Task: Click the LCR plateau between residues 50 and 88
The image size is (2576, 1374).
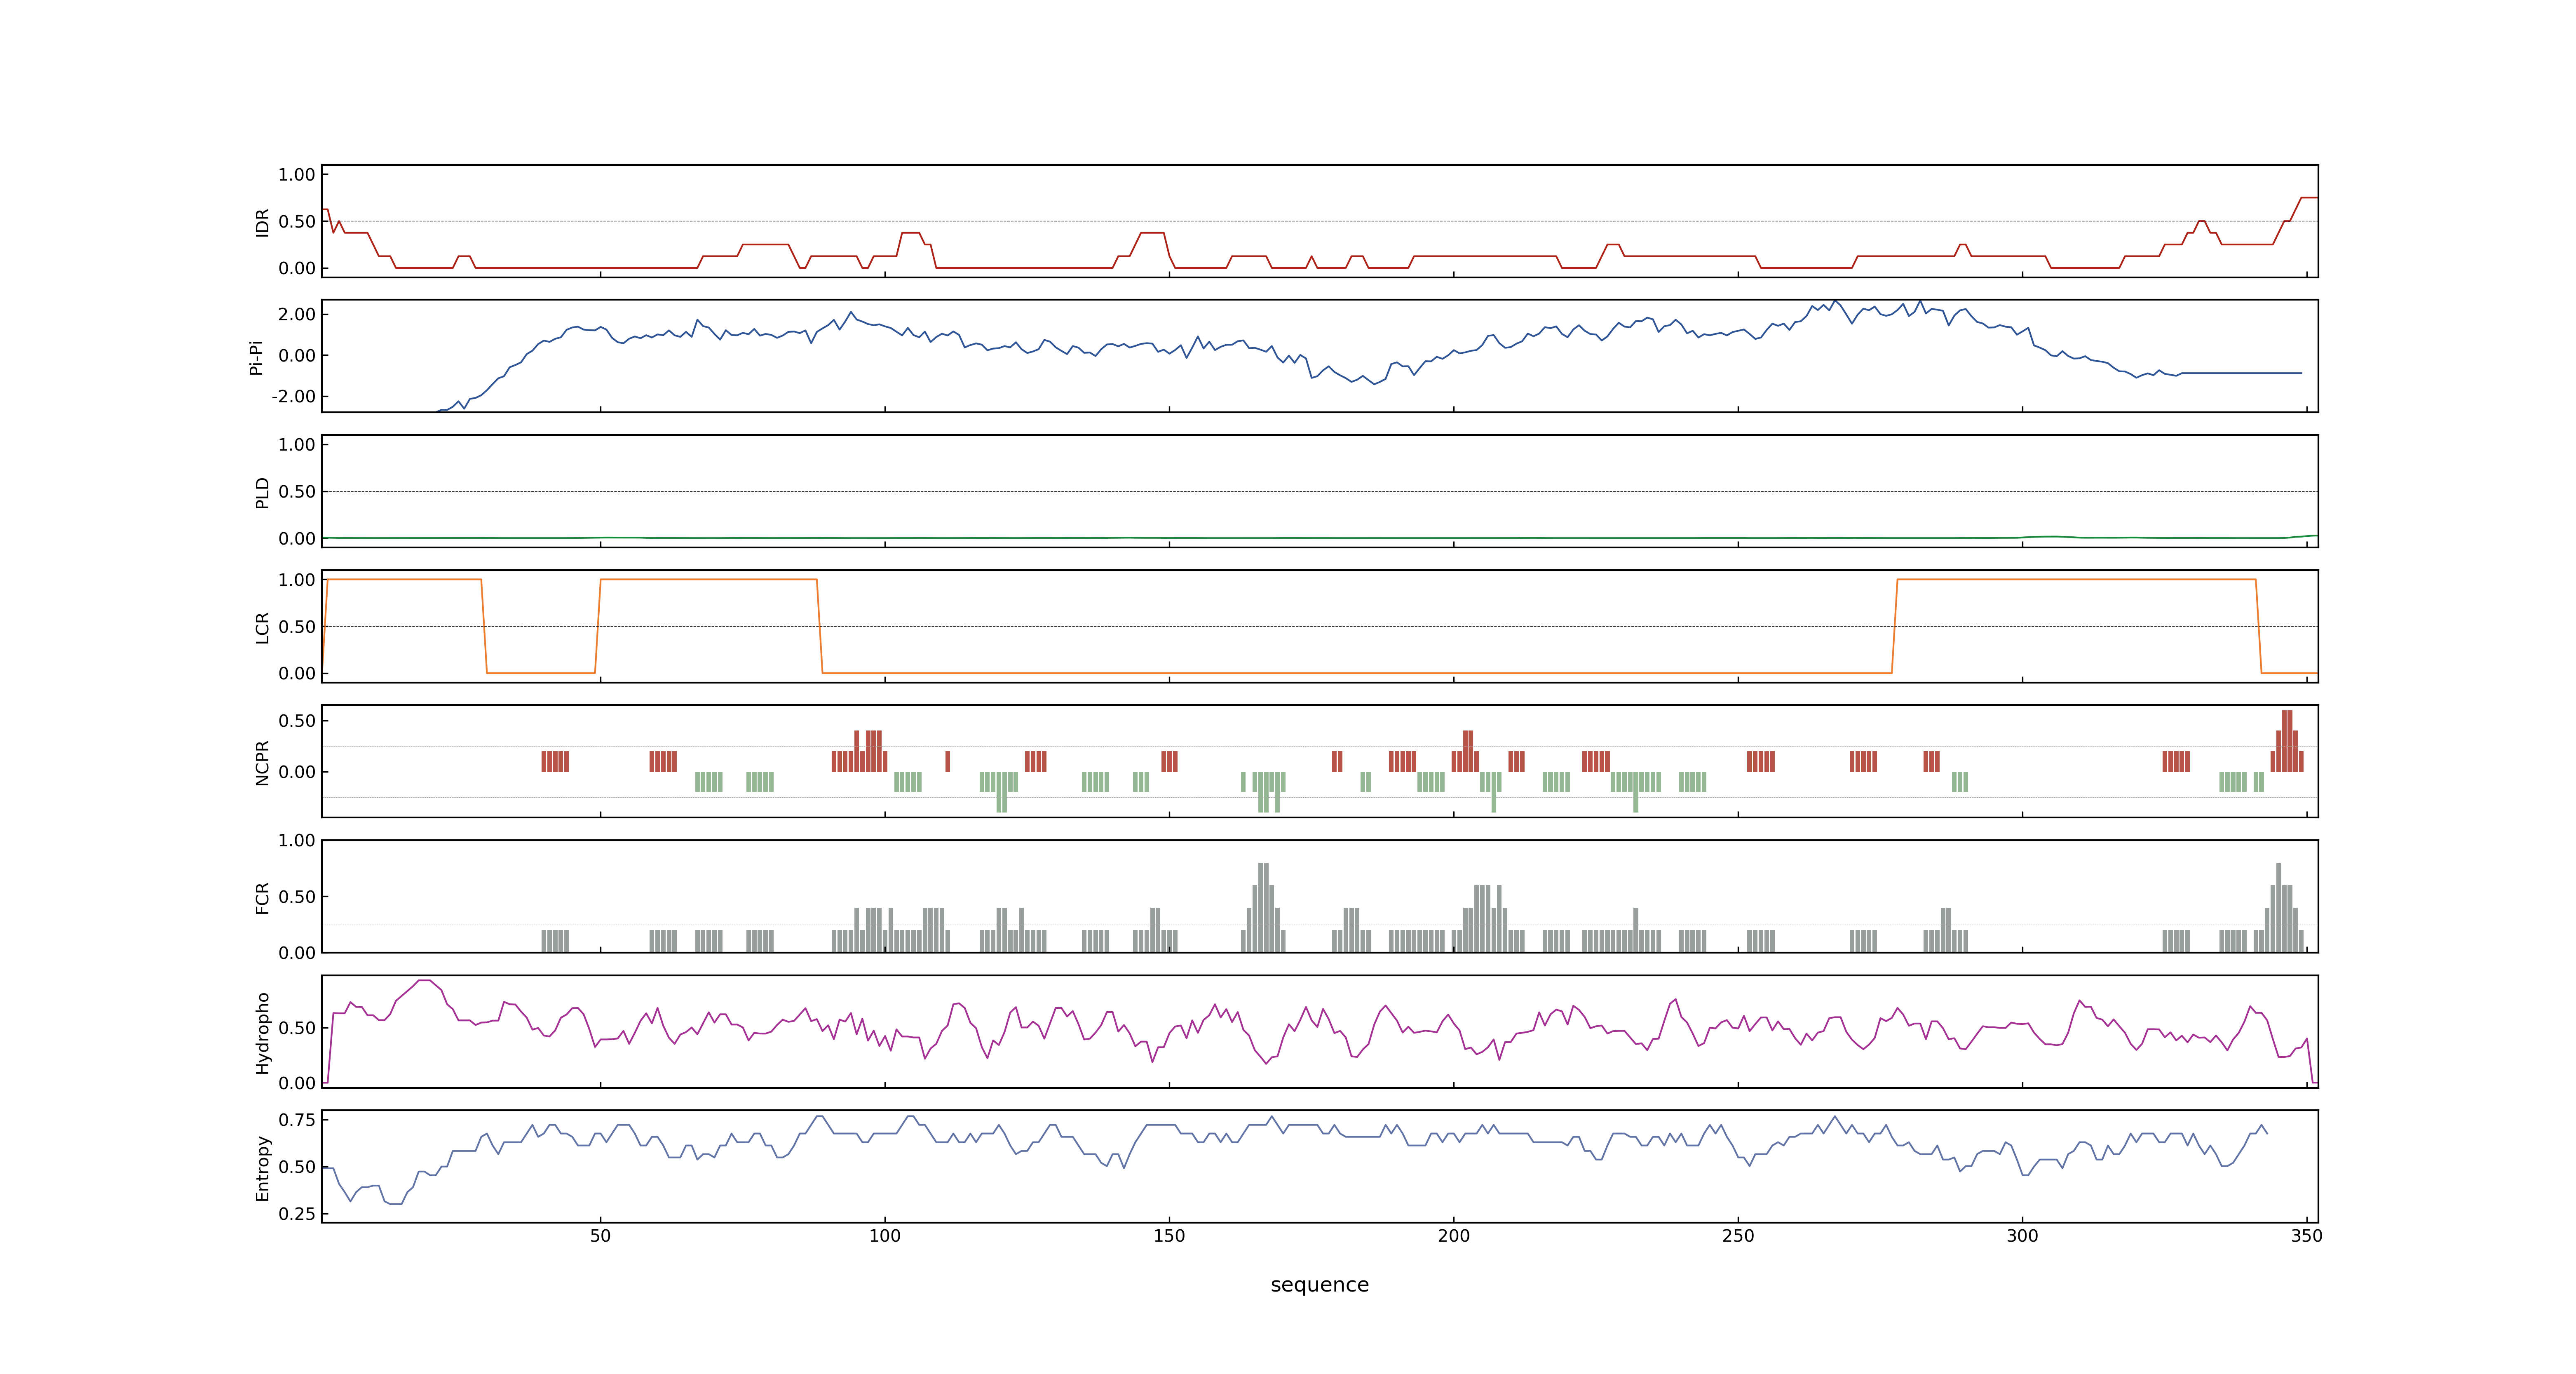Action: tap(708, 579)
